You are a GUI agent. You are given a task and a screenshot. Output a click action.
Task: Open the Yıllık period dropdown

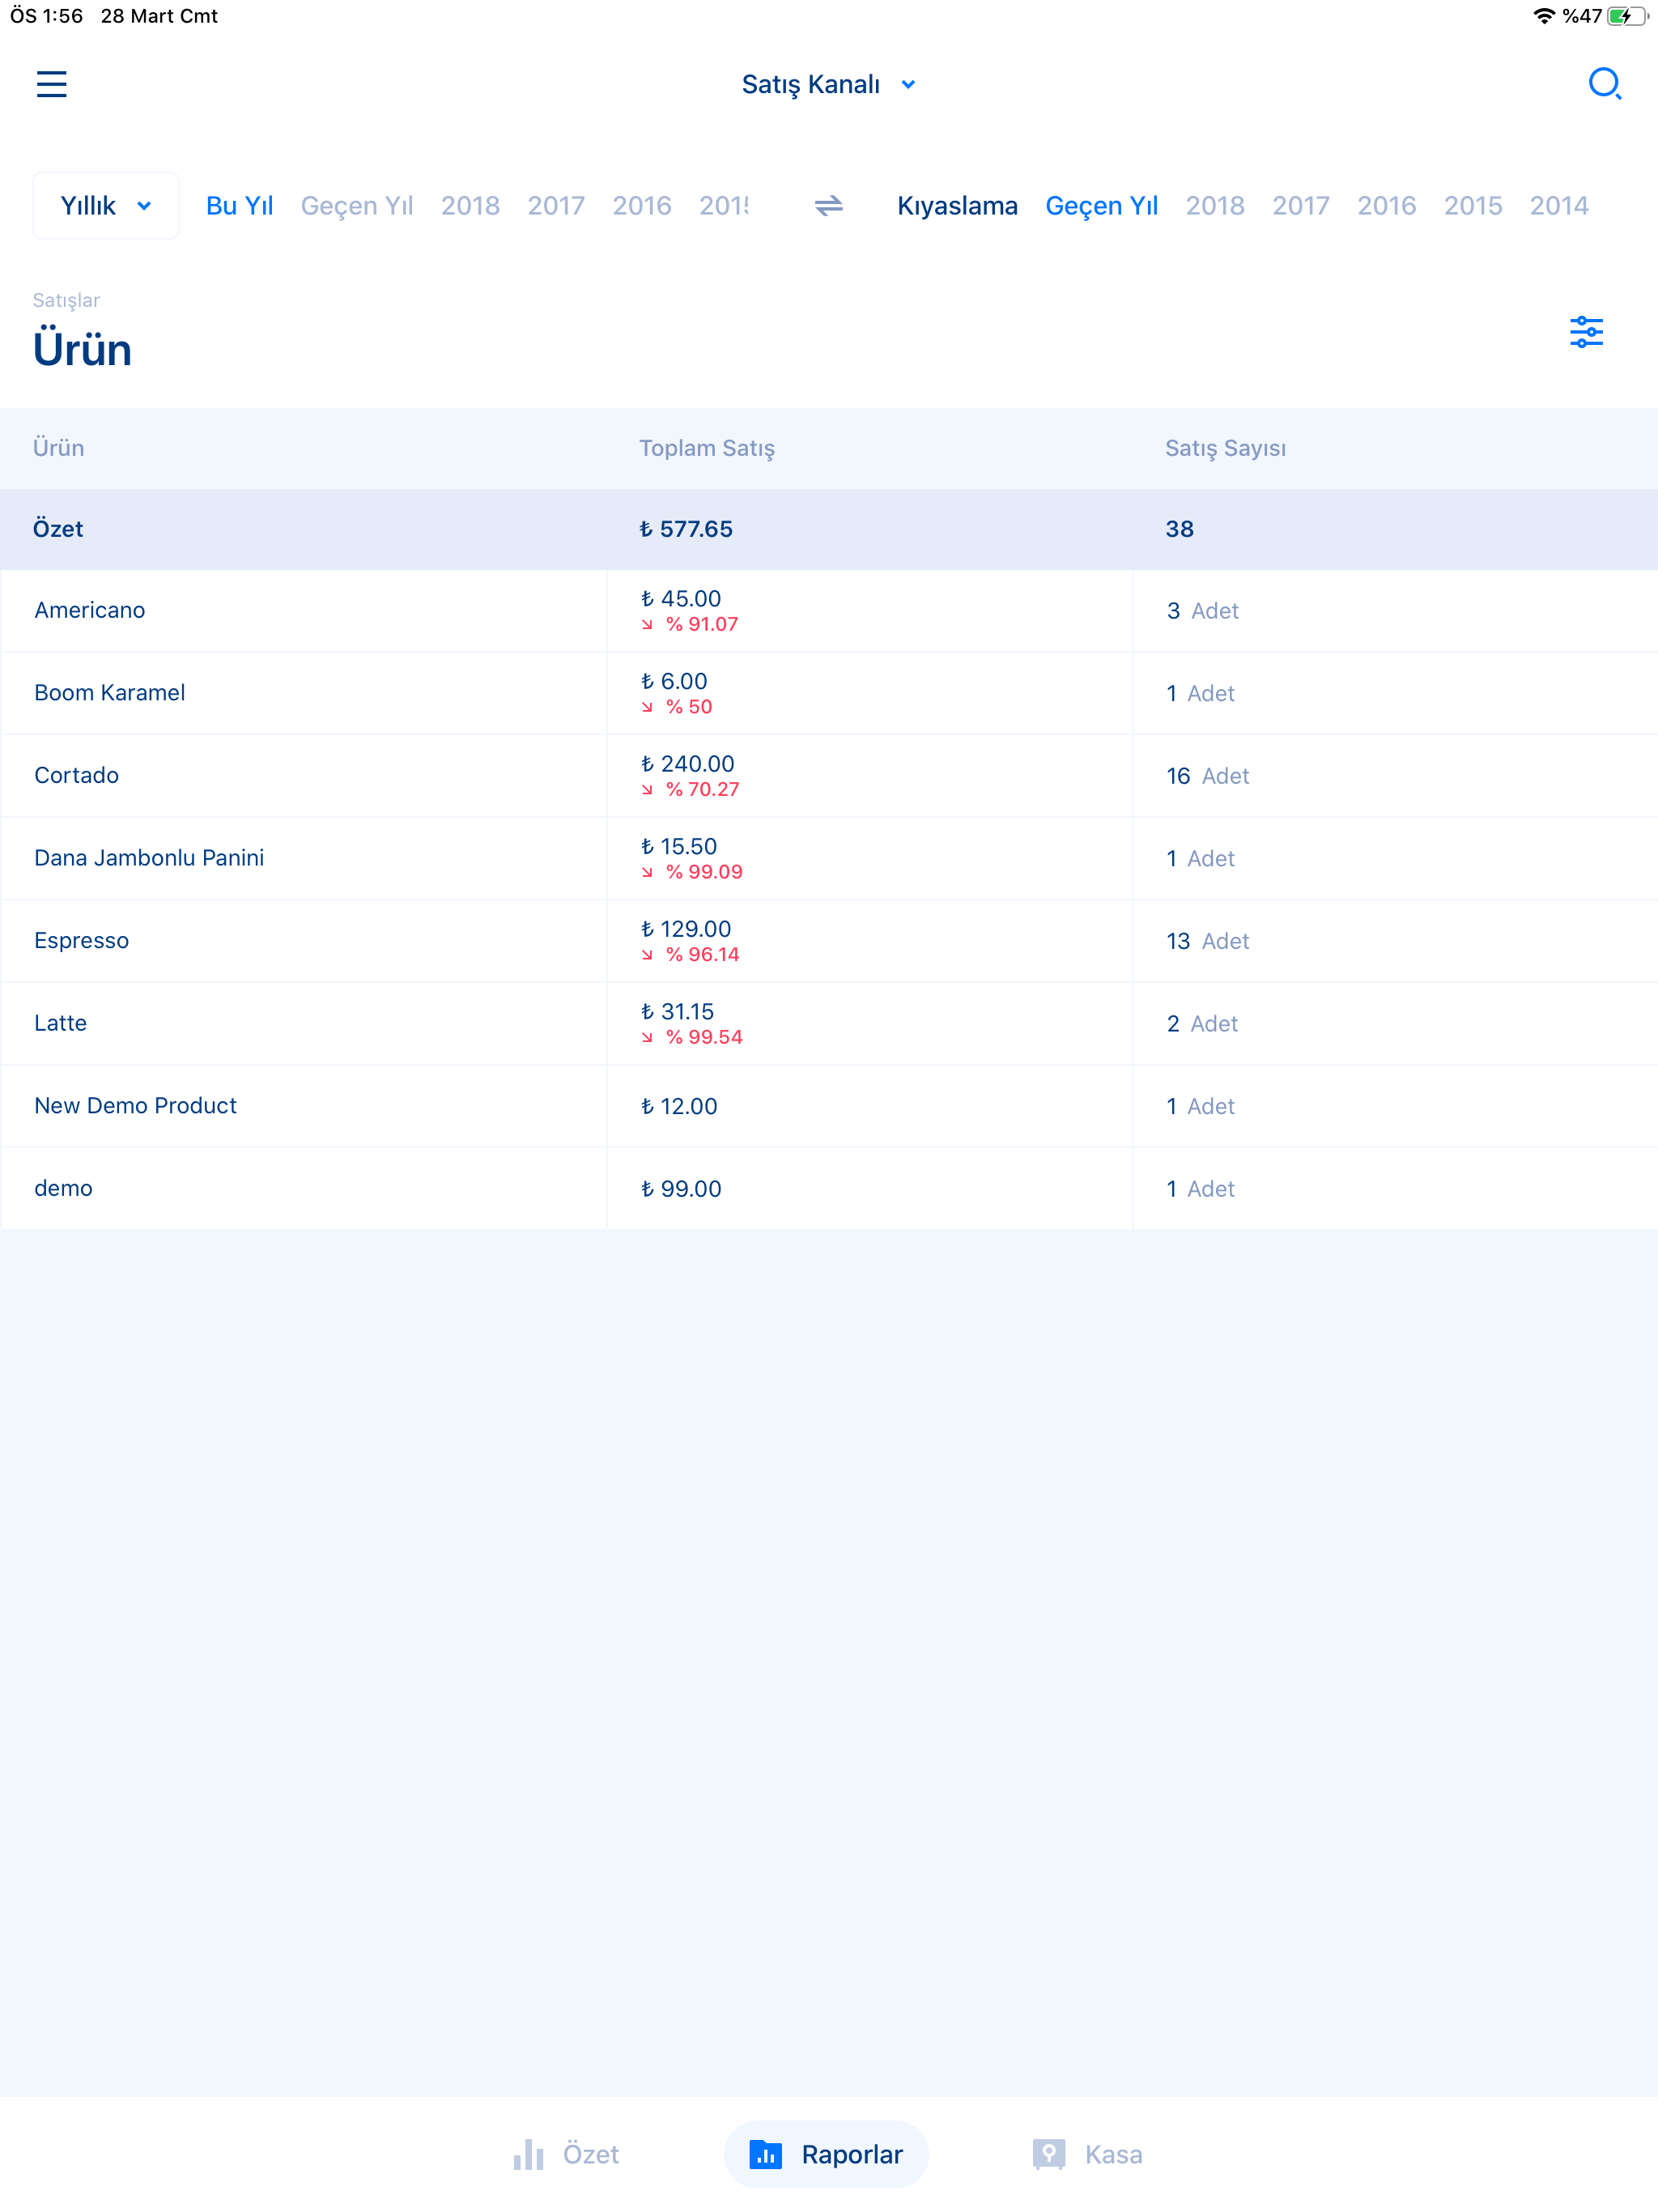pyautogui.click(x=105, y=206)
